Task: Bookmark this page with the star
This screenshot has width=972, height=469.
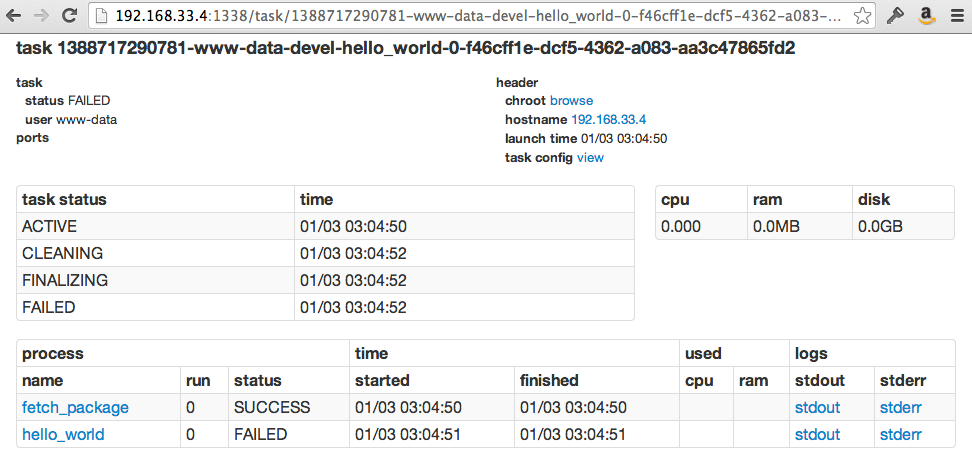Action: pos(862,16)
